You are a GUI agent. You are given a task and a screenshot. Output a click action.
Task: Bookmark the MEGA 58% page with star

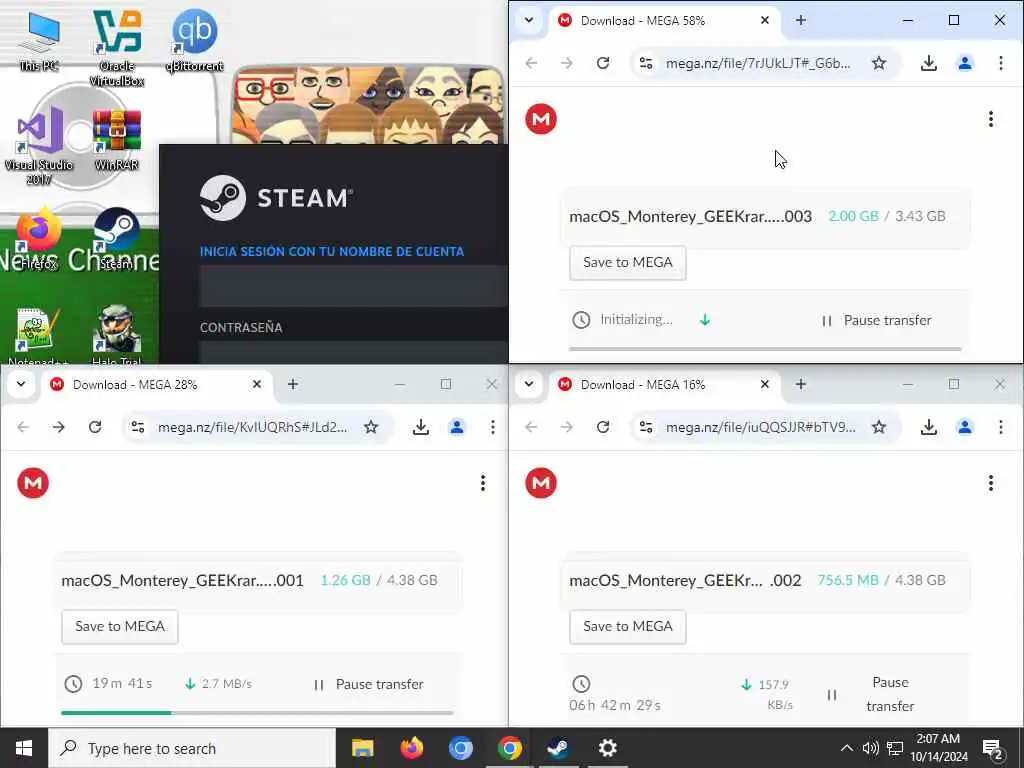coord(879,63)
